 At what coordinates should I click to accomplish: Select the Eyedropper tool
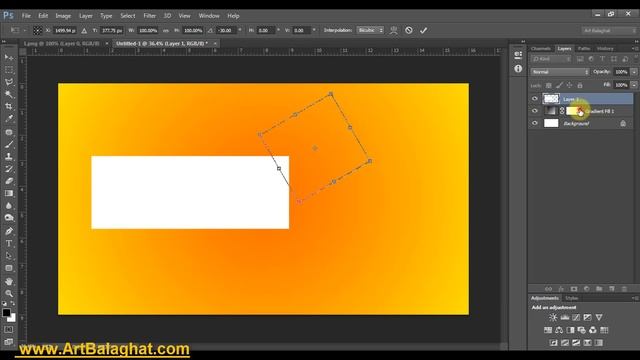coord(9,119)
